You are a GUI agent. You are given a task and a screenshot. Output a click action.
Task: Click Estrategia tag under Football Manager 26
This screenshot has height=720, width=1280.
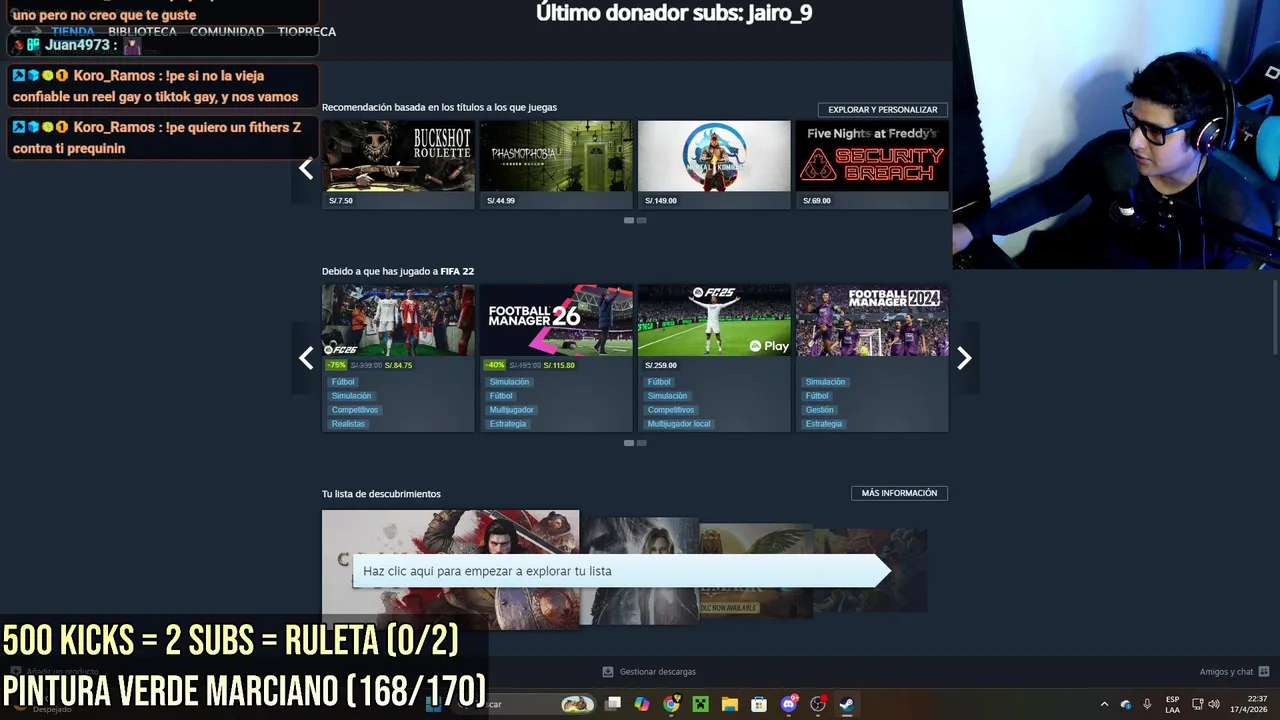[508, 424]
